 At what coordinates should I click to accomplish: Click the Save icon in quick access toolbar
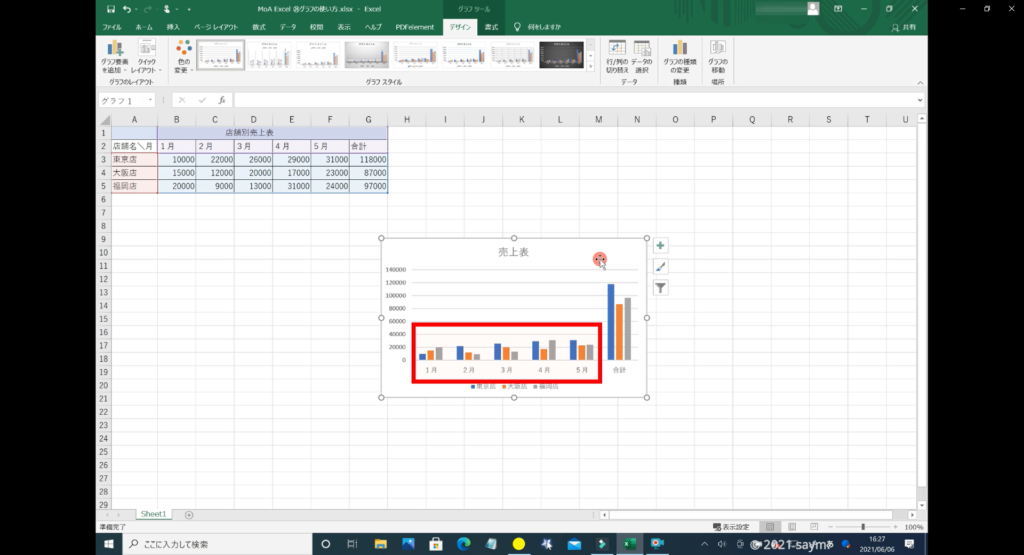click(109, 9)
